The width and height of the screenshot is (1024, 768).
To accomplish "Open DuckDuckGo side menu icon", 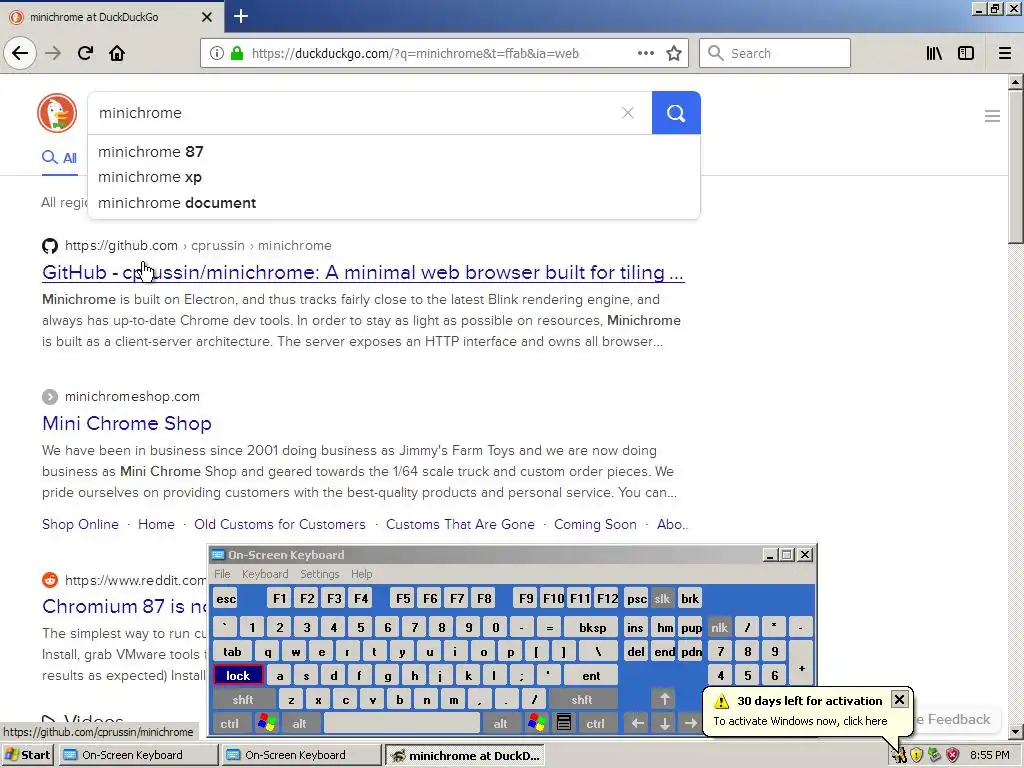I will click(x=992, y=116).
